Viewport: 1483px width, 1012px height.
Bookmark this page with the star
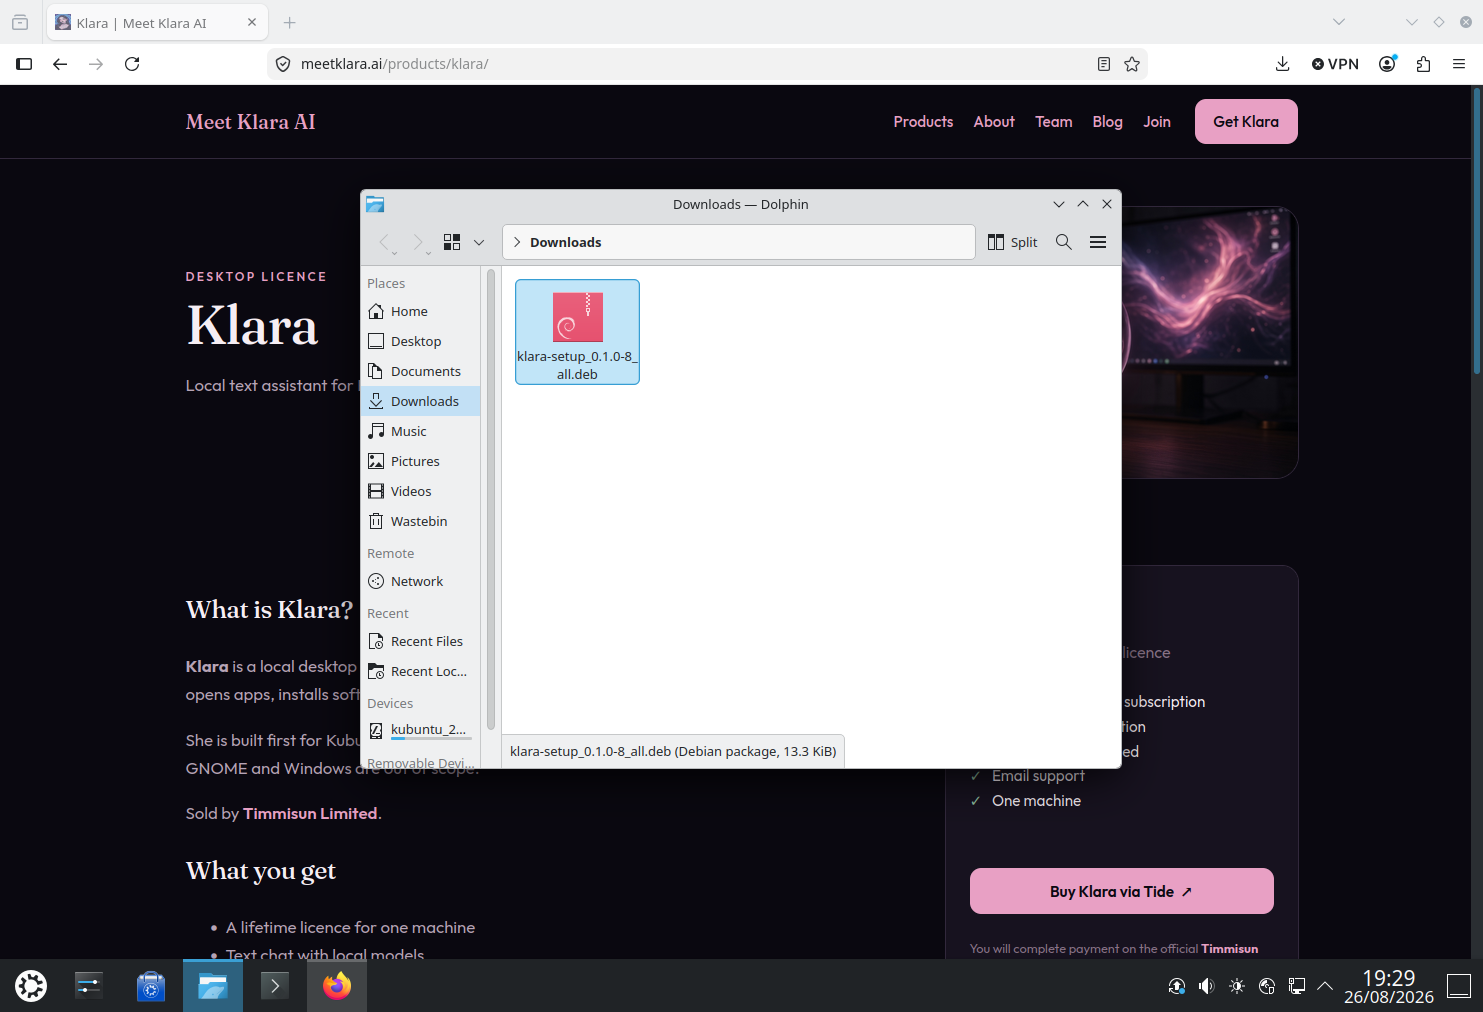(1132, 64)
